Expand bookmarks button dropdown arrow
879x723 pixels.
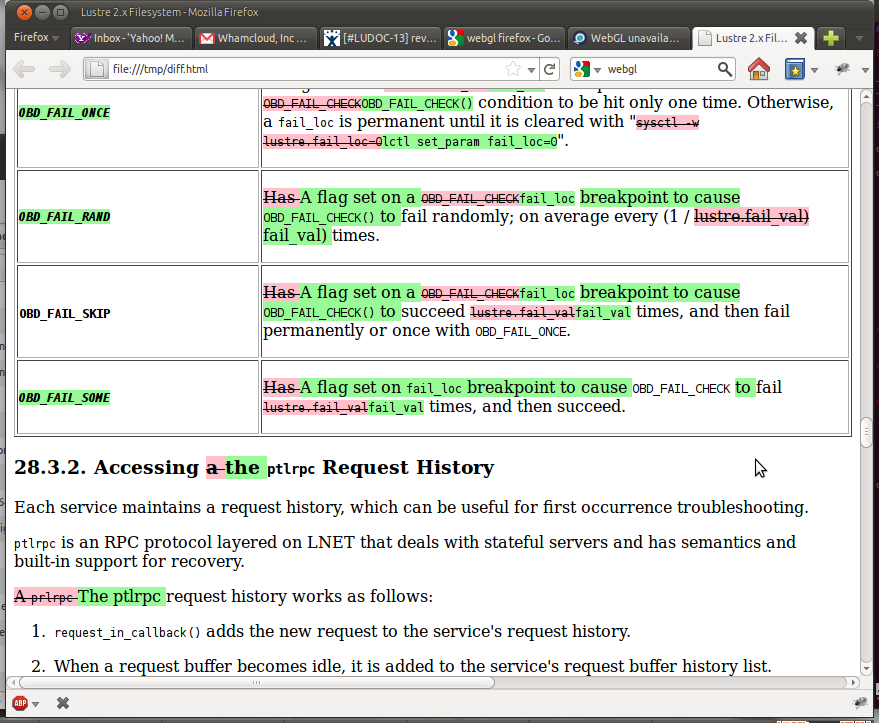pyautogui.click(x=815, y=70)
